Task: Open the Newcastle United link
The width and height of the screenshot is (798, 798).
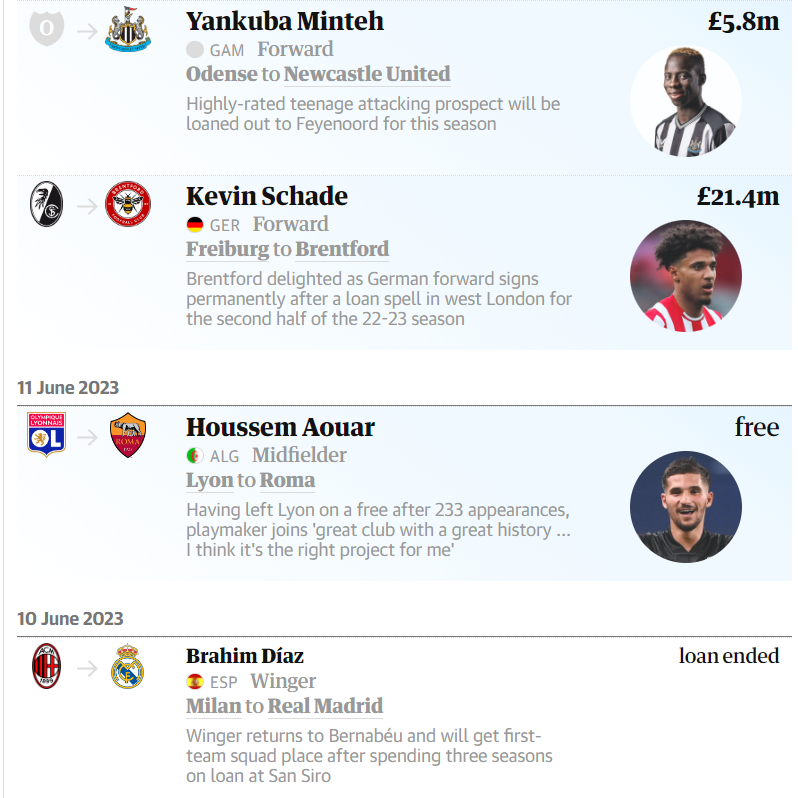Action: [367, 74]
